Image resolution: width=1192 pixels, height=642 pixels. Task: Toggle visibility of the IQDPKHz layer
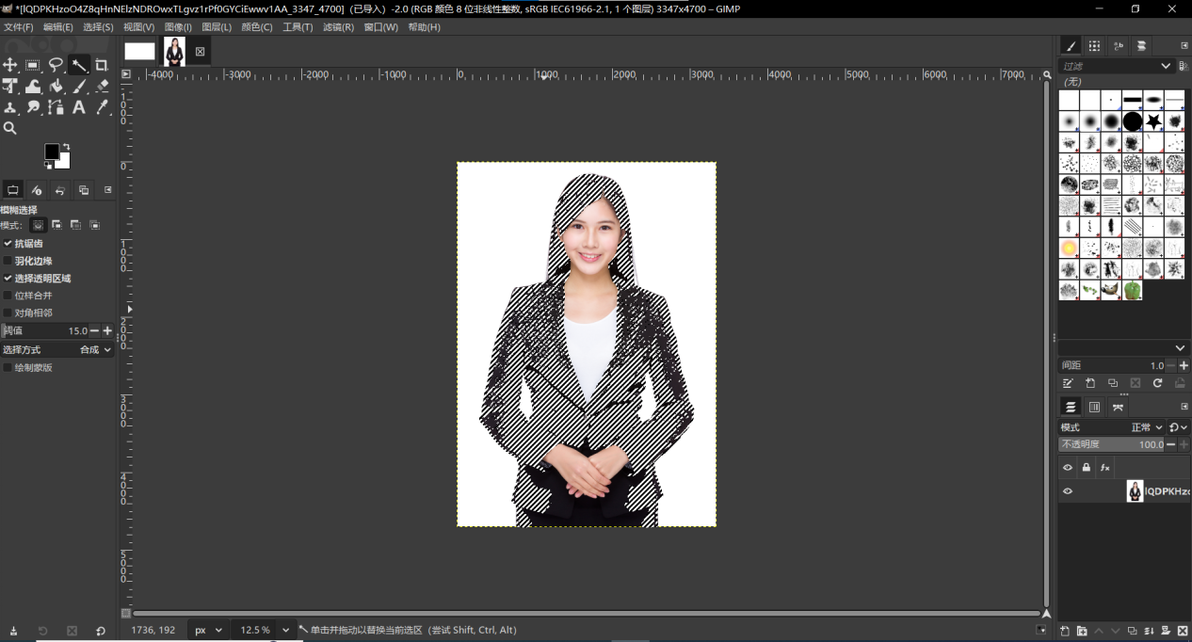coord(1067,491)
